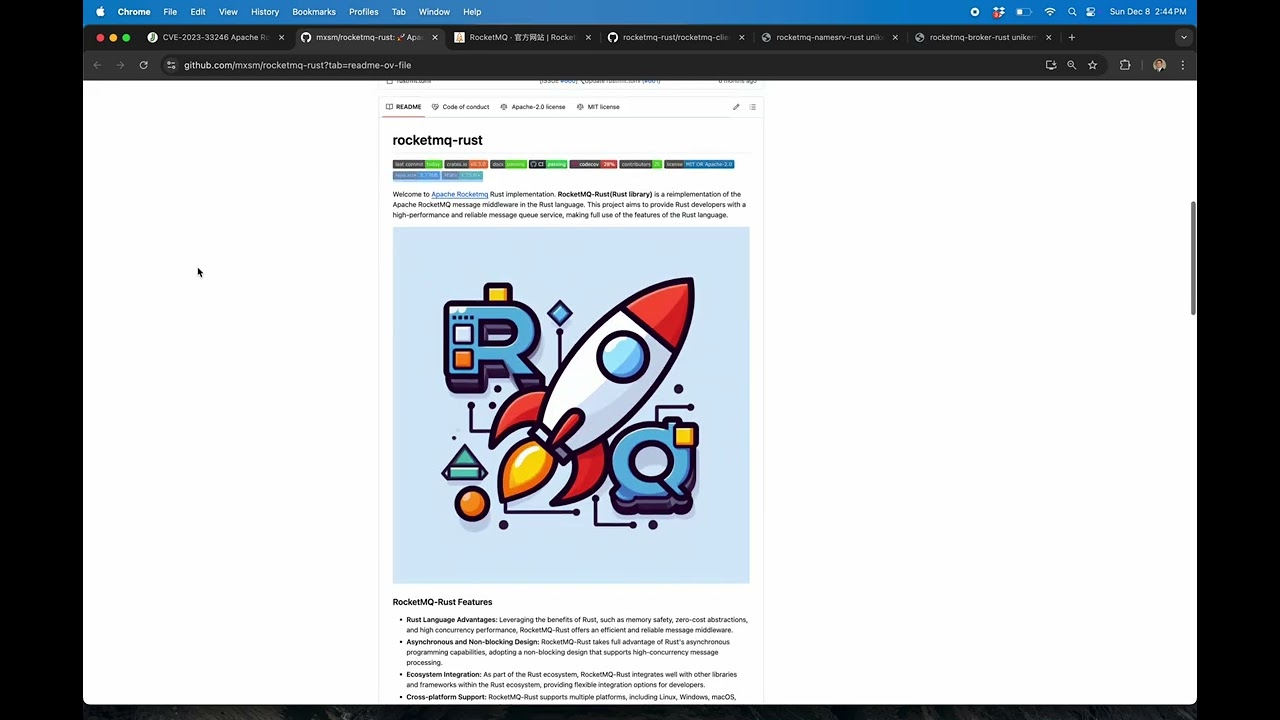The height and width of the screenshot is (720, 1280).
Task: Open the Tab menu
Action: (398, 12)
